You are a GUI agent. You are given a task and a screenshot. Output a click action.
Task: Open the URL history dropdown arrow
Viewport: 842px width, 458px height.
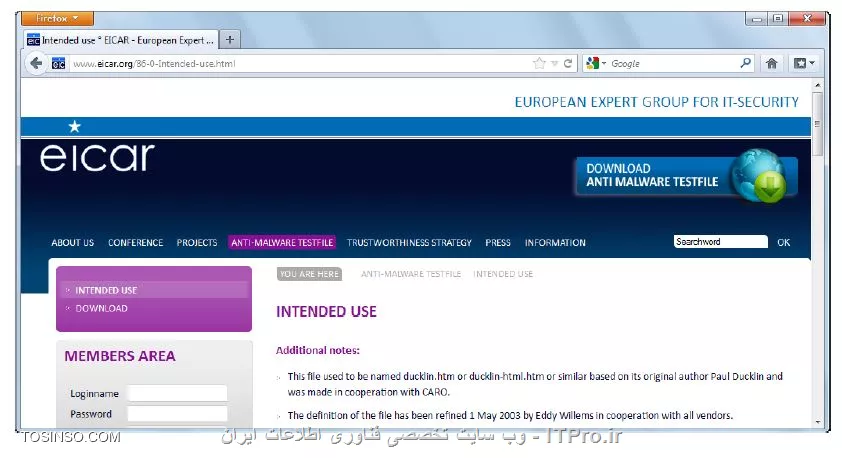pyautogui.click(x=554, y=63)
